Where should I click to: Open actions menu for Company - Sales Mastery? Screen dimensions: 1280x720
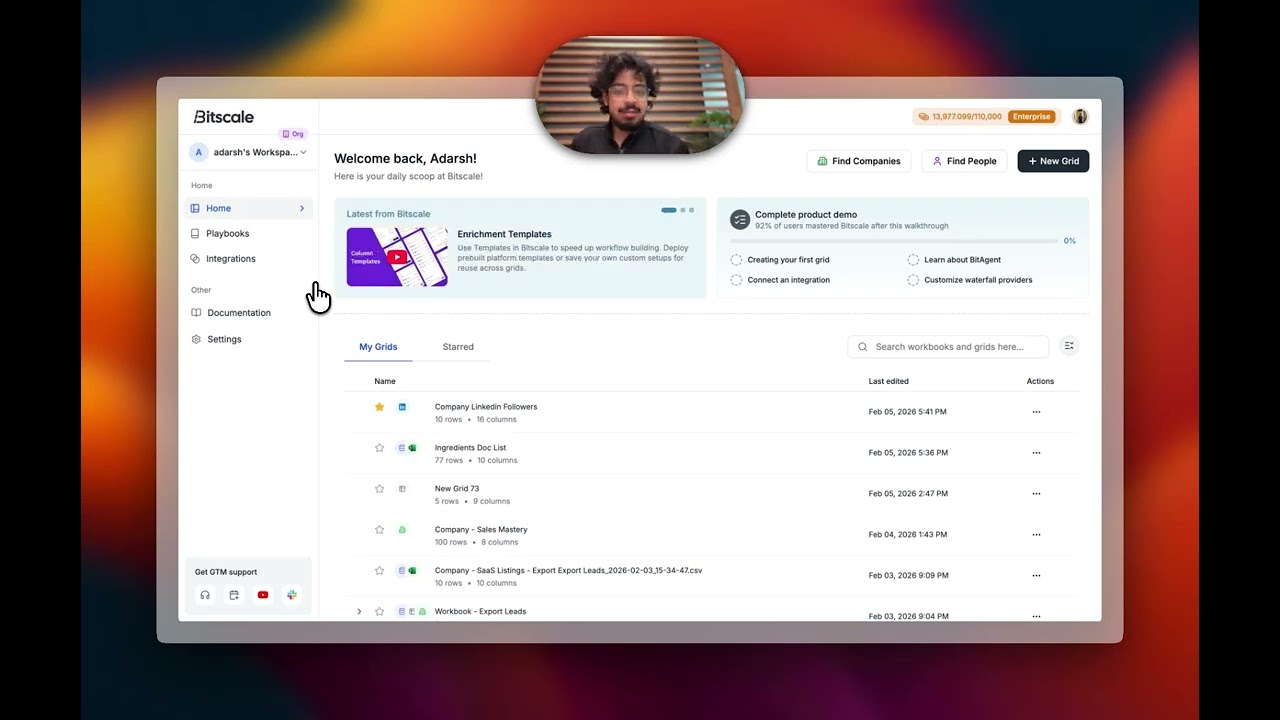click(x=1036, y=535)
